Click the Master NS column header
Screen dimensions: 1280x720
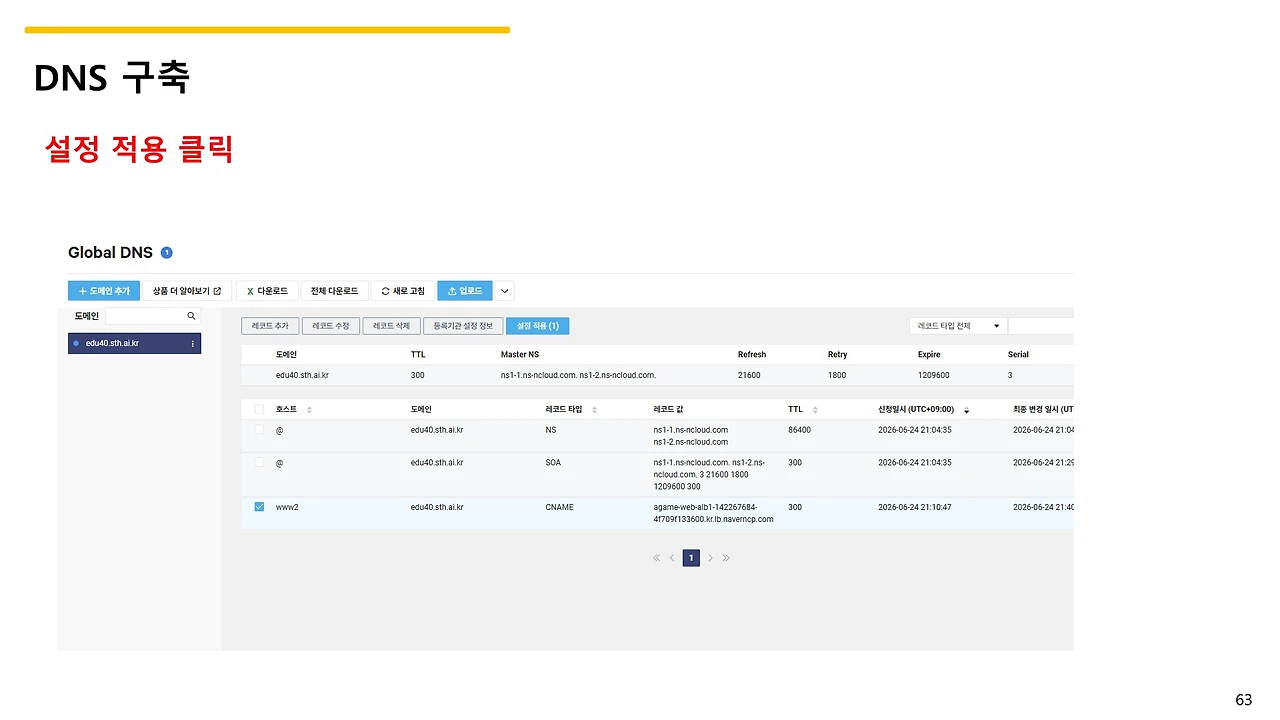[x=520, y=355]
